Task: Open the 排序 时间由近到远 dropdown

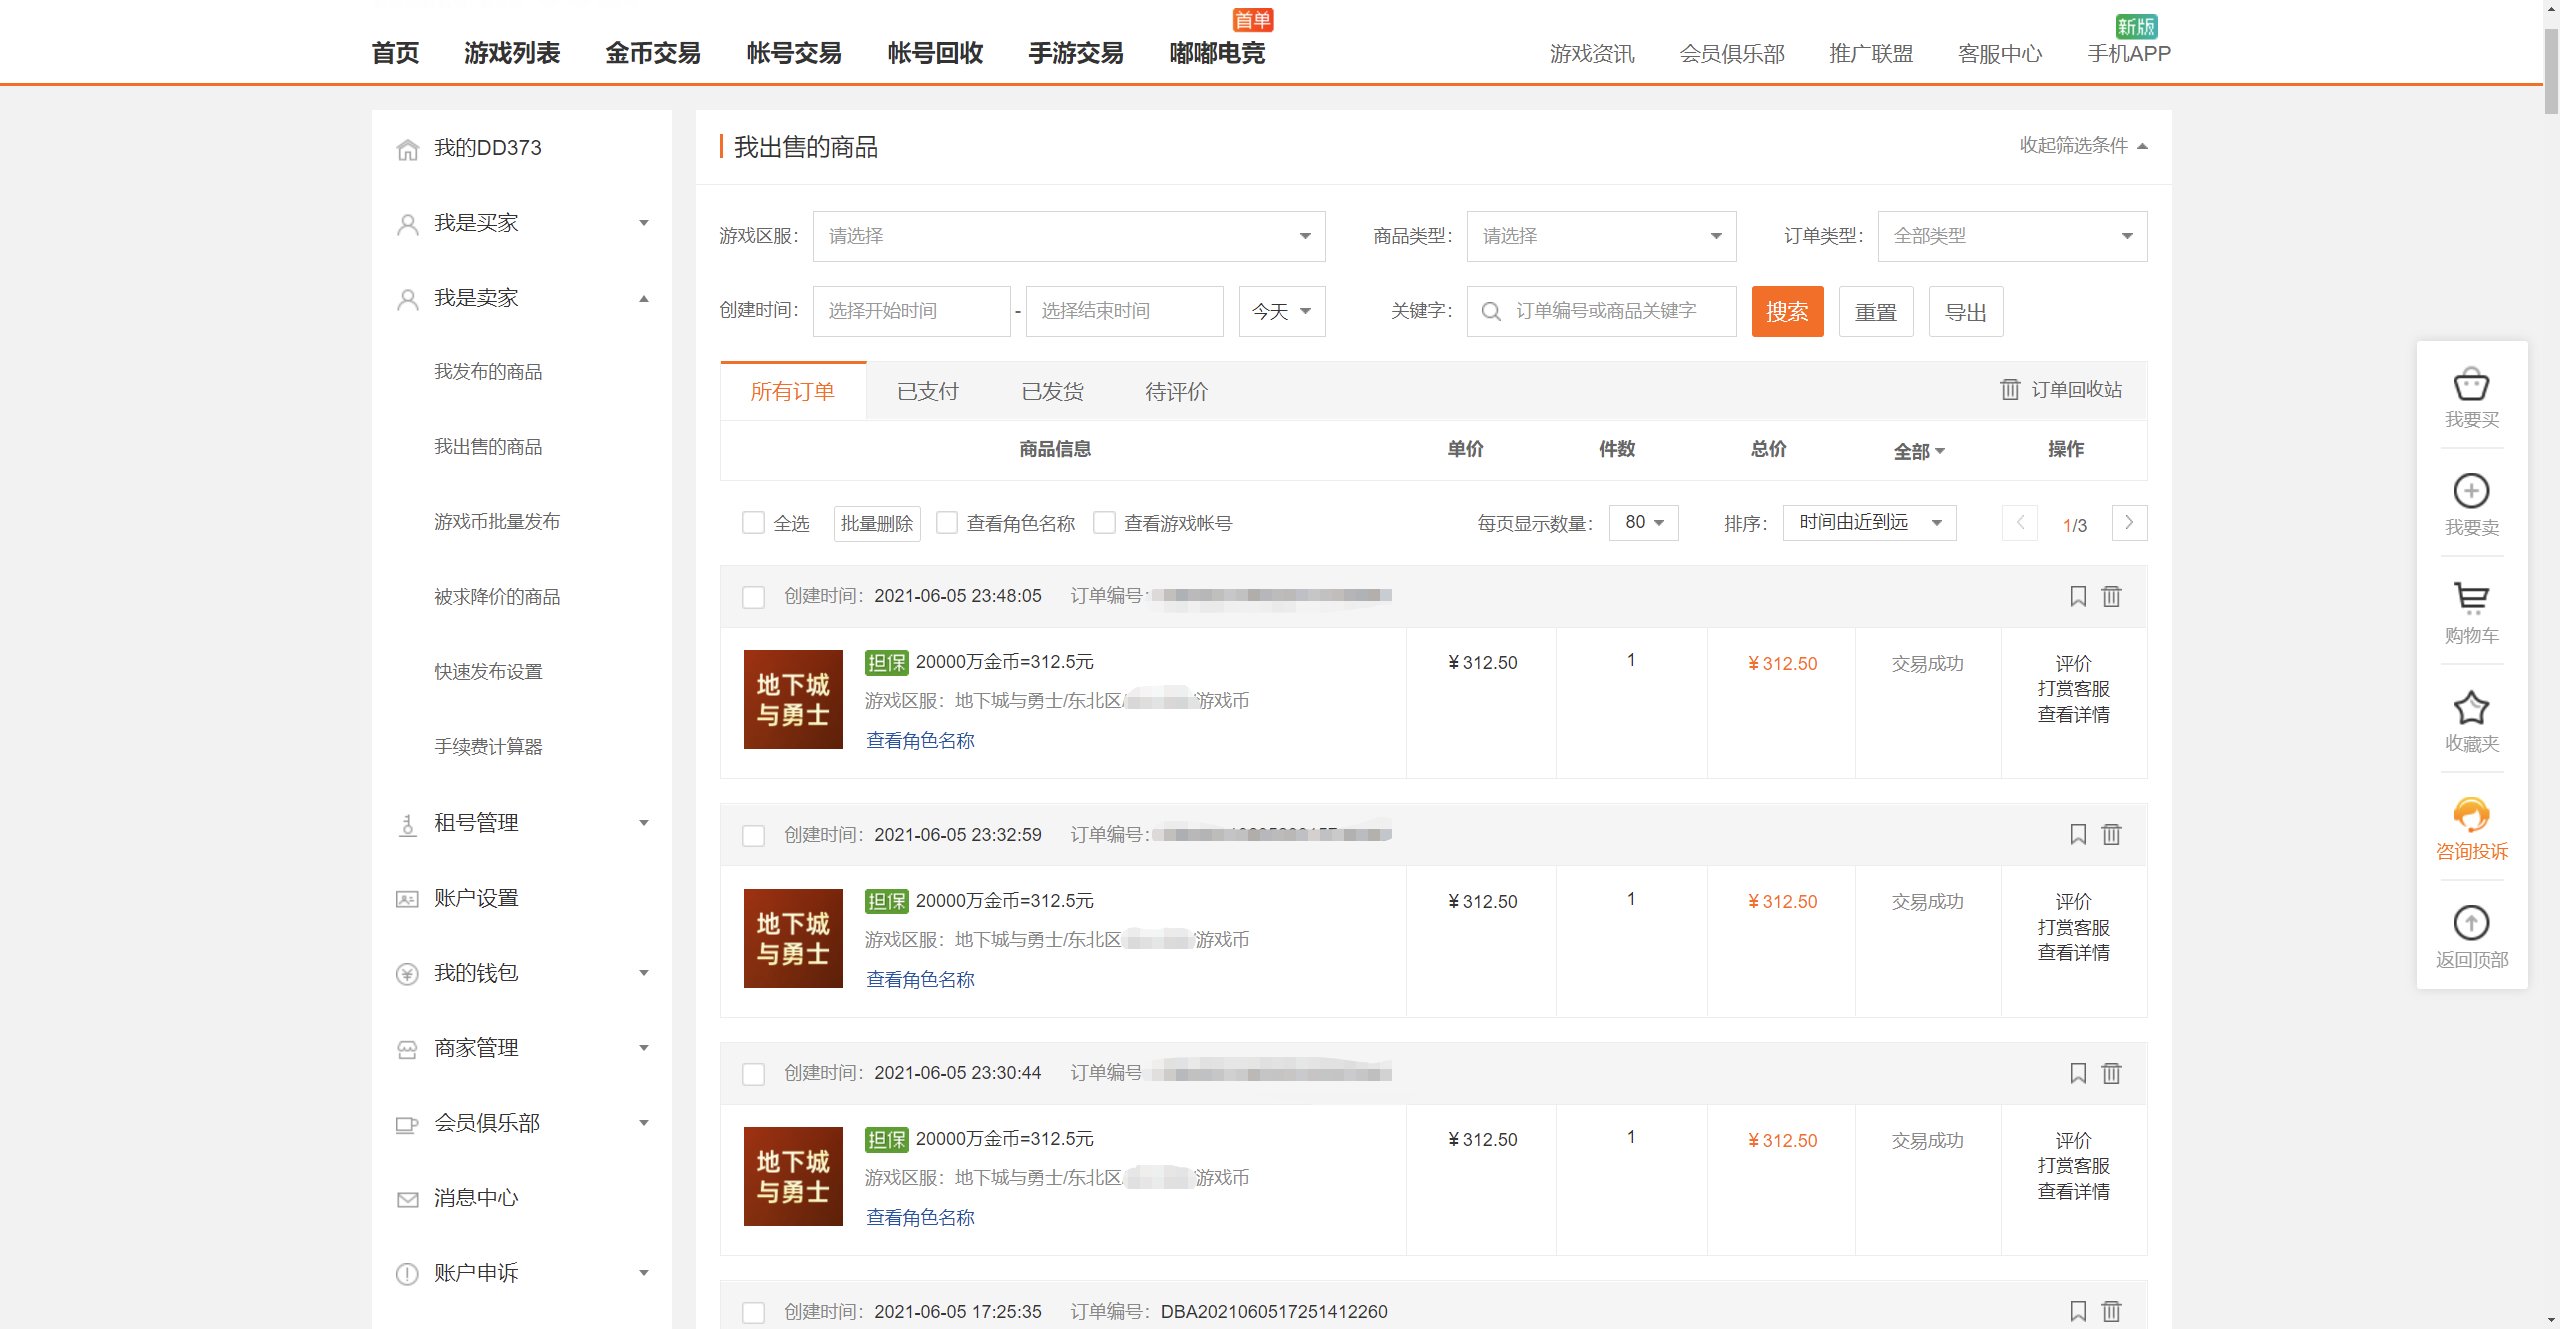Action: tap(1868, 523)
